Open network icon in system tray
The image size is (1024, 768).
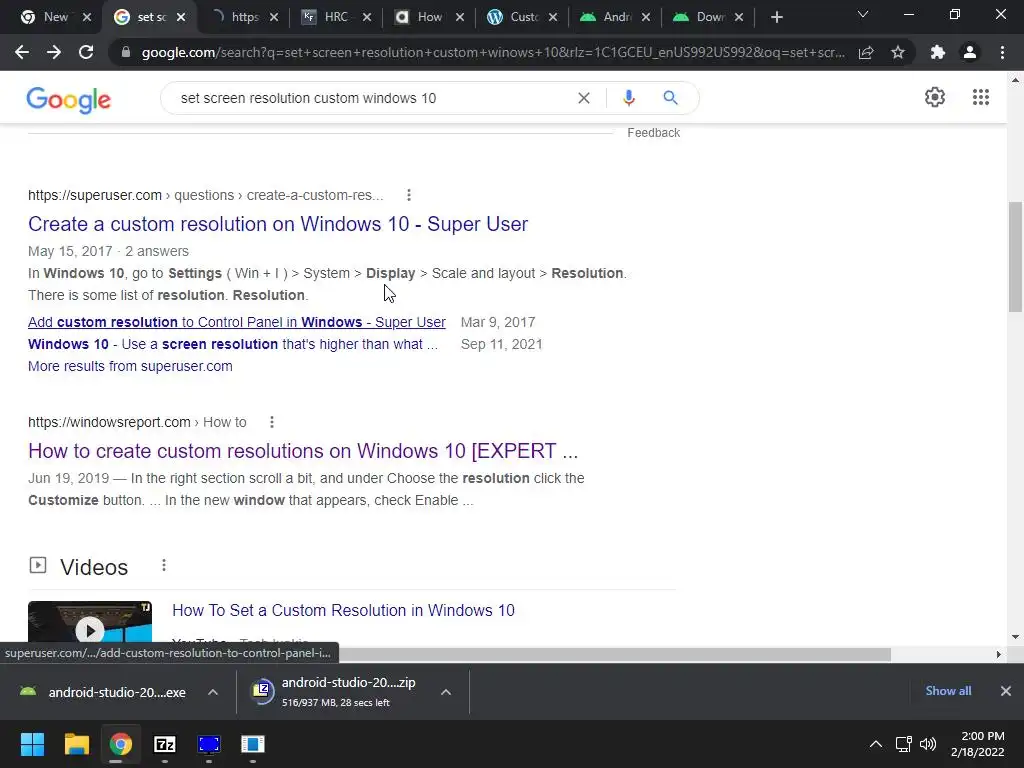click(903, 744)
